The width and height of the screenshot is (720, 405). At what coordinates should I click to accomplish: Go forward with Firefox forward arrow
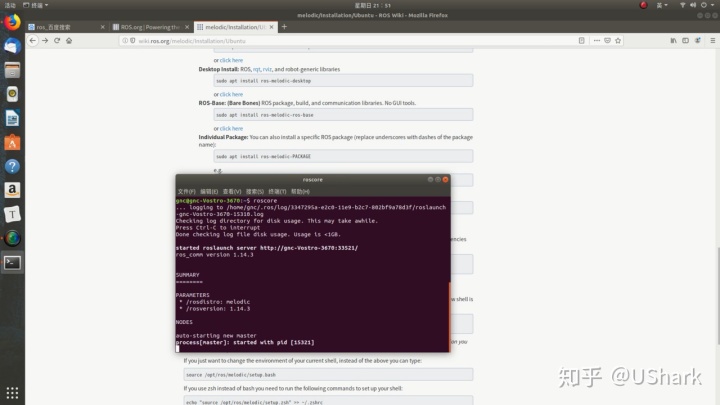[45, 40]
